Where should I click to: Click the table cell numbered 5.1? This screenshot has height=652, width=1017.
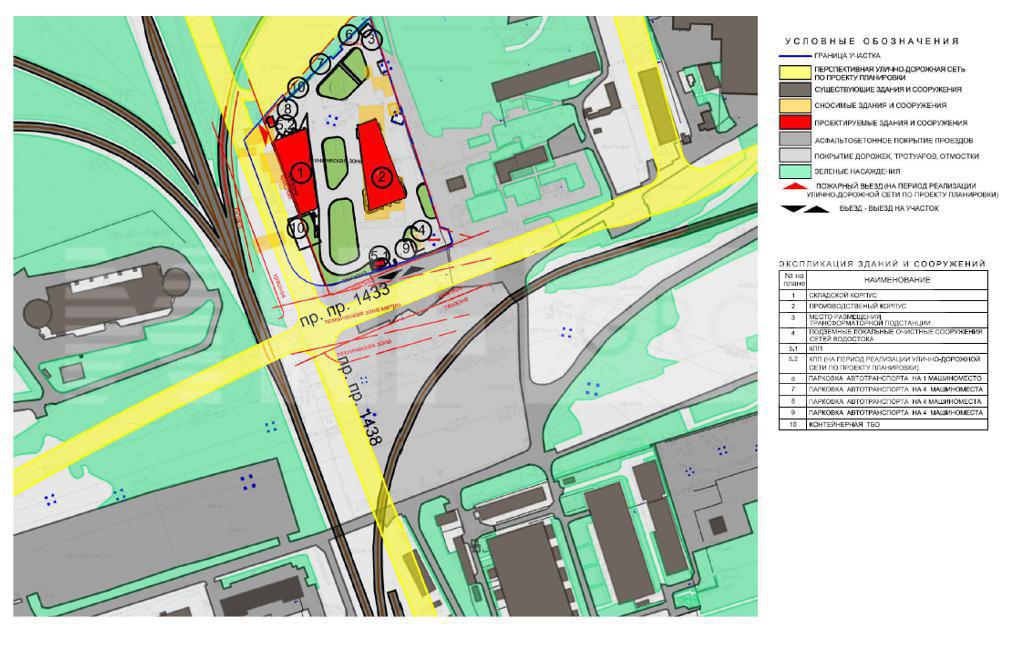(793, 349)
